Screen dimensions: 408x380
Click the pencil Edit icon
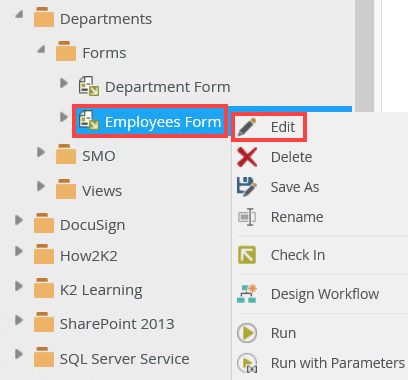[247, 127]
